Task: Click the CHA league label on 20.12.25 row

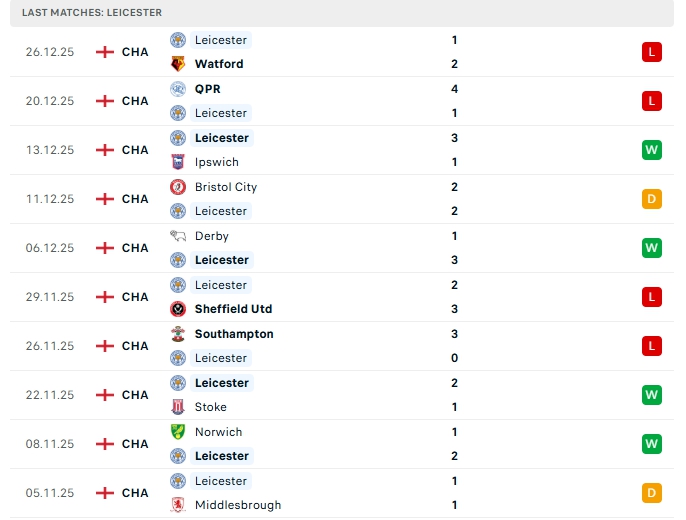Action: point(135,101)
